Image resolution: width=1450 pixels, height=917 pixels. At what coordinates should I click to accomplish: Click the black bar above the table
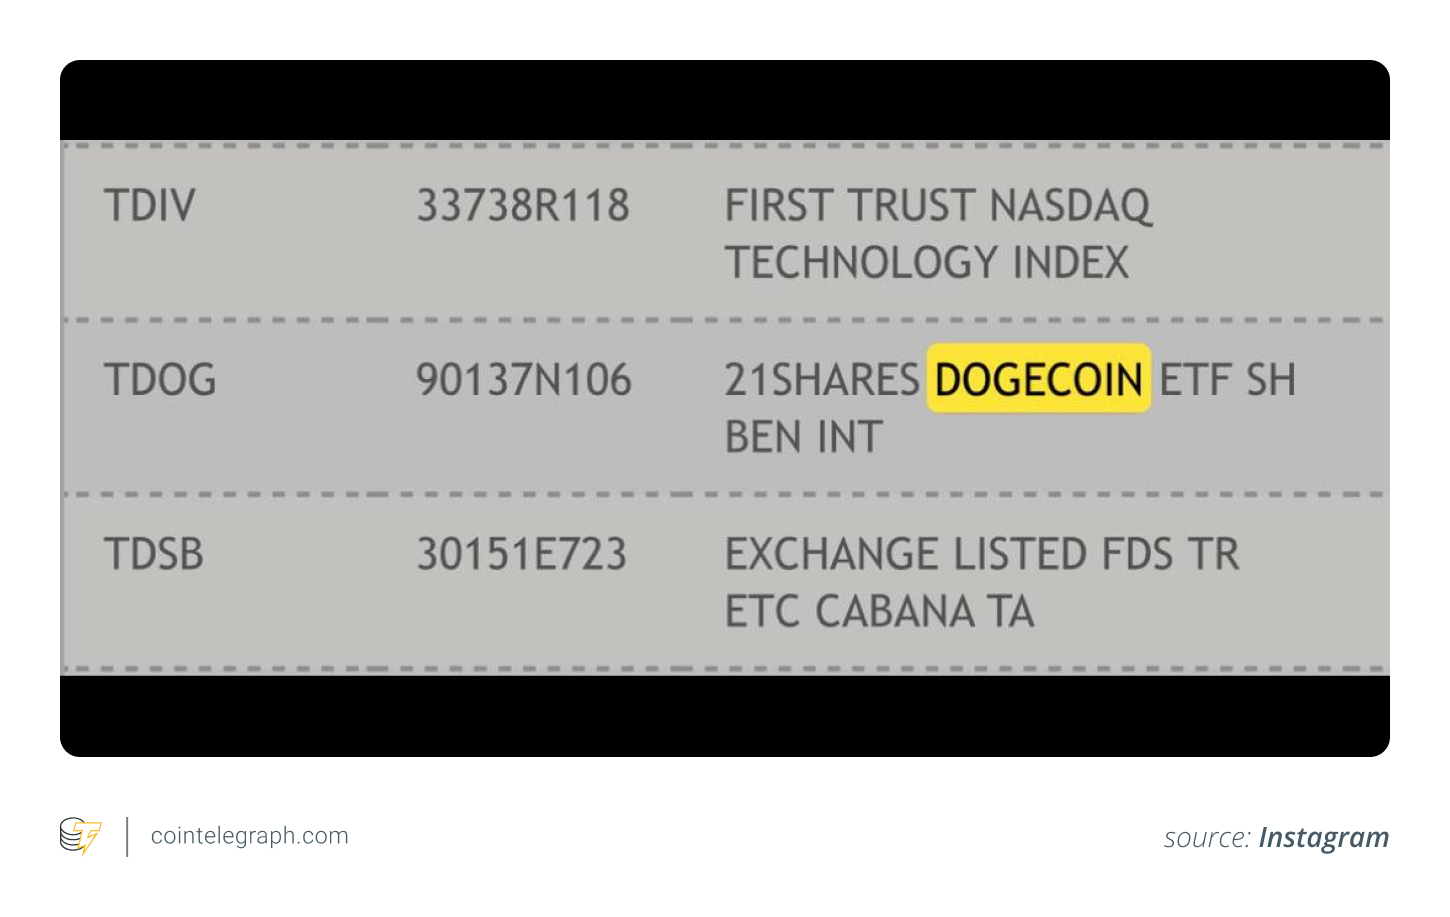click(725, 100)
